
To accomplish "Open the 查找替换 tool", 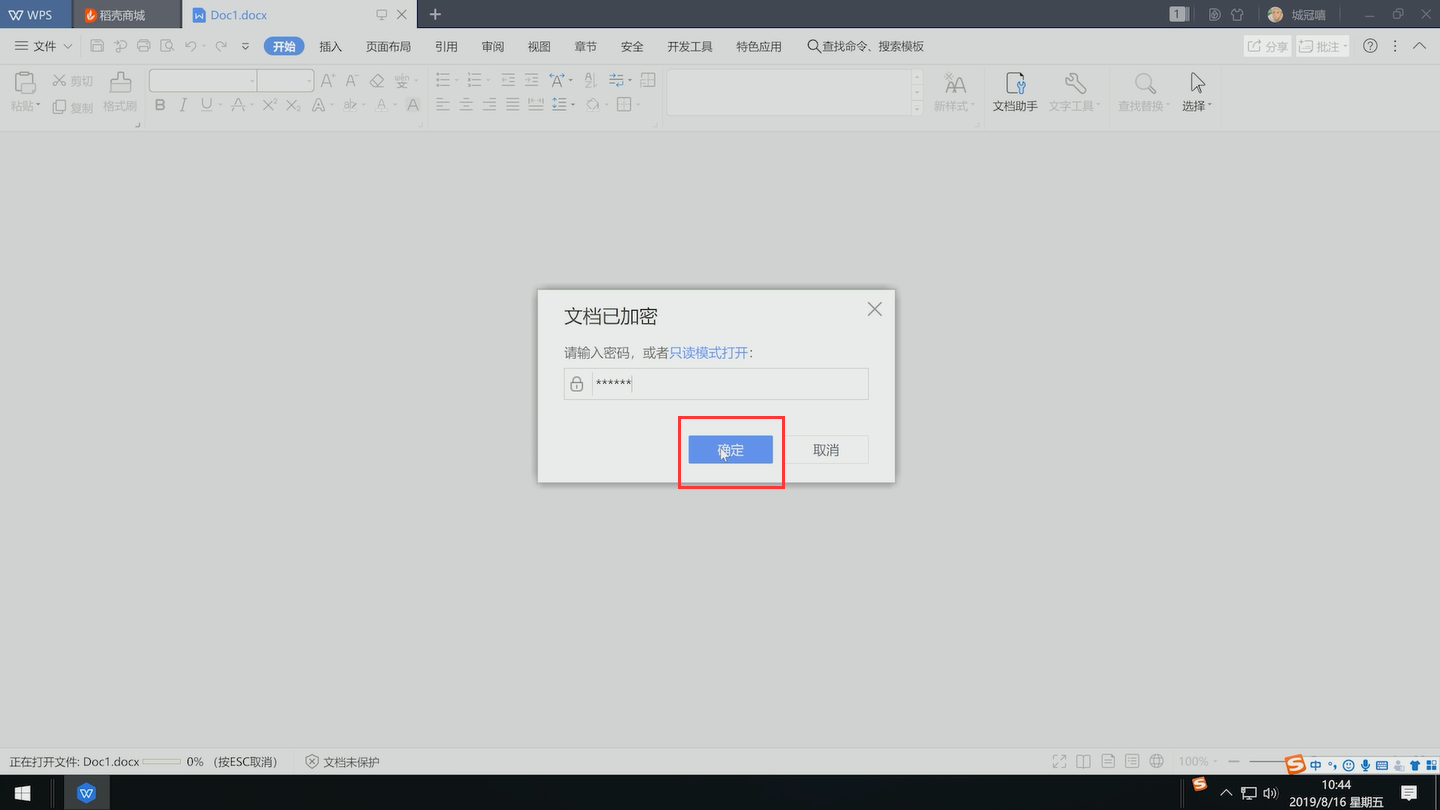I will [1144, 92].
